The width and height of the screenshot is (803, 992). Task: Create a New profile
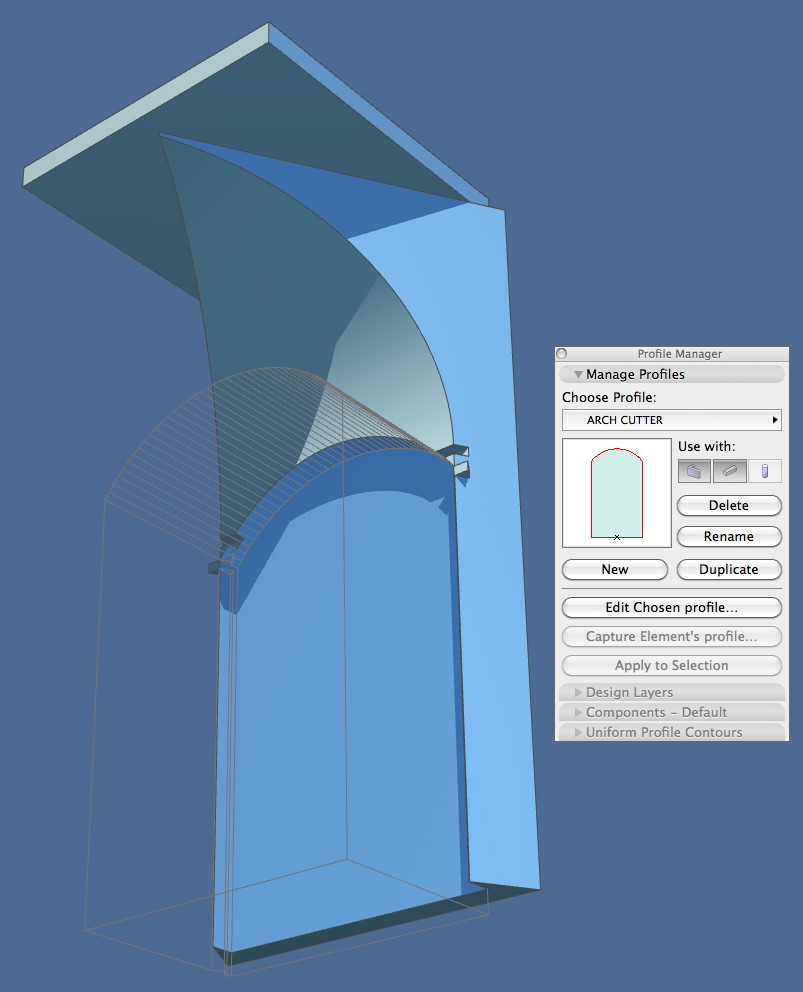614,569
